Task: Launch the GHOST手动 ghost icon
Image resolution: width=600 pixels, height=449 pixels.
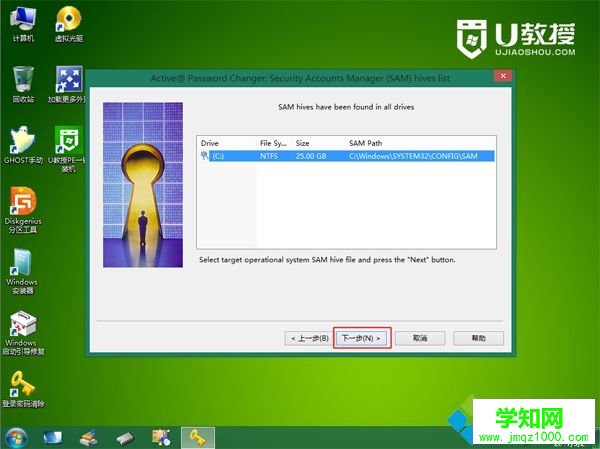Action: point(23,145)
